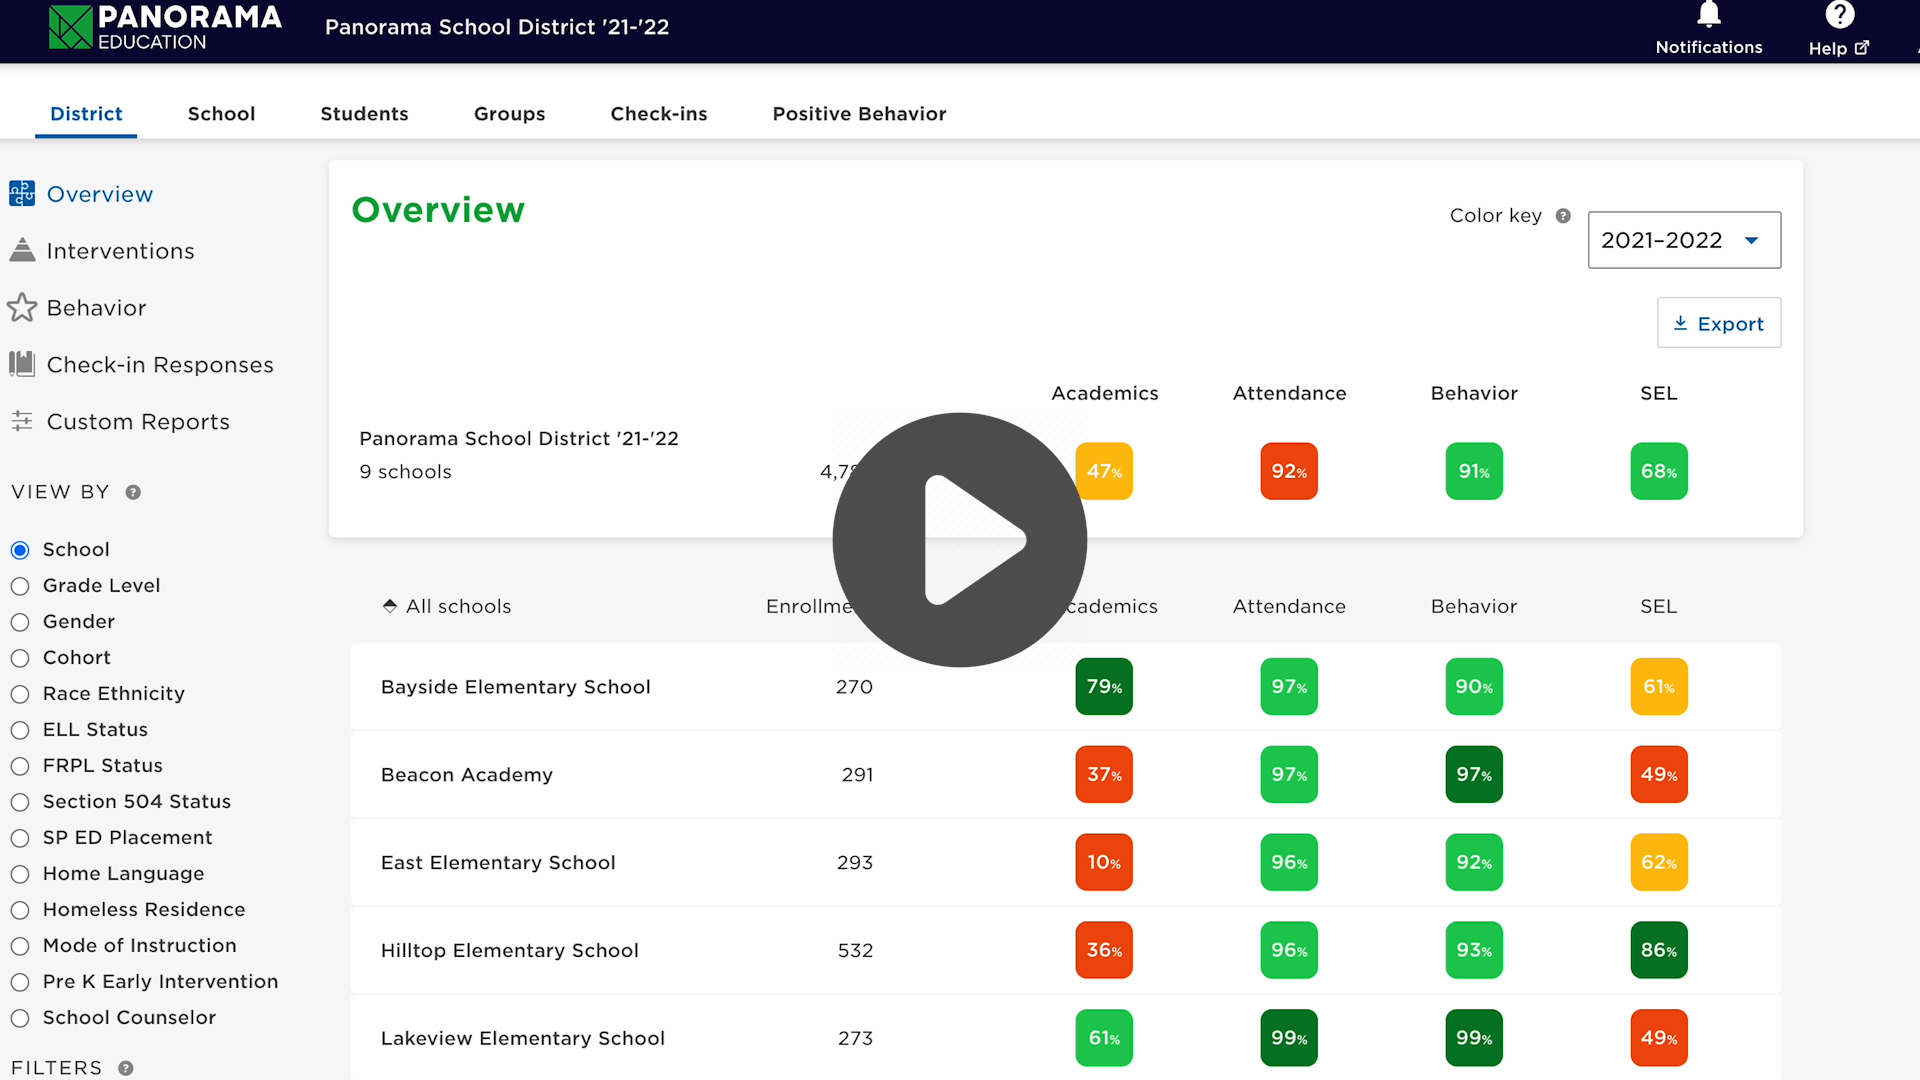Screen dimensions: 1920x1080
Task: Open Bayside Elementary School row
Action: pos(1065,687)
